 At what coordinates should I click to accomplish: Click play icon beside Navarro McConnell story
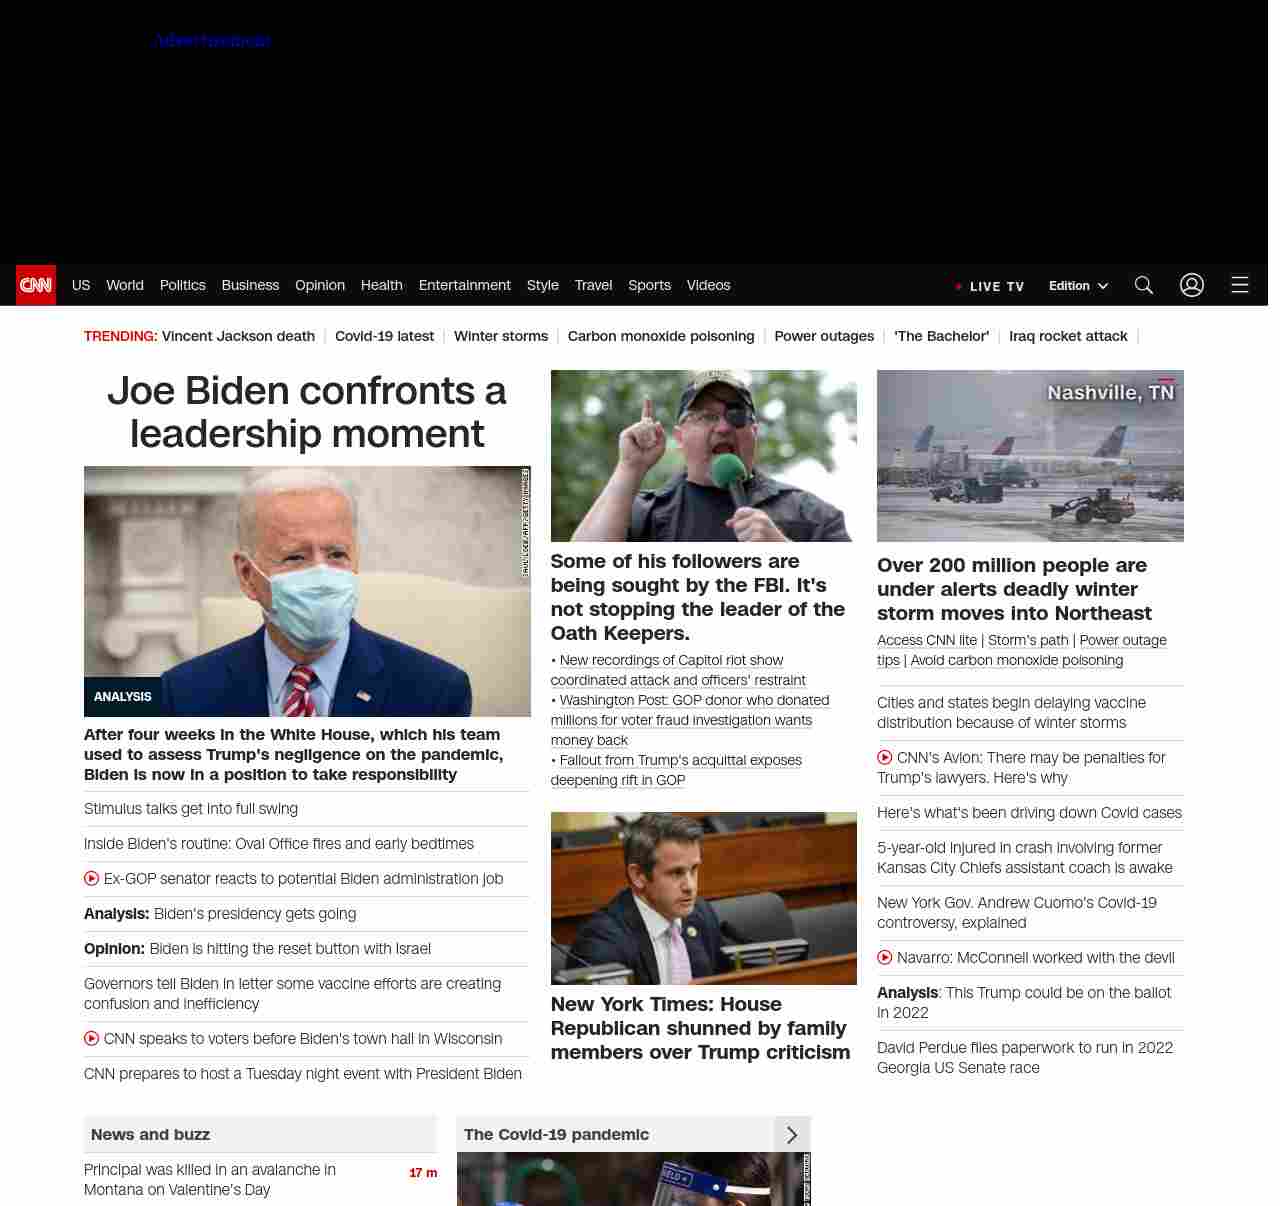885,958
